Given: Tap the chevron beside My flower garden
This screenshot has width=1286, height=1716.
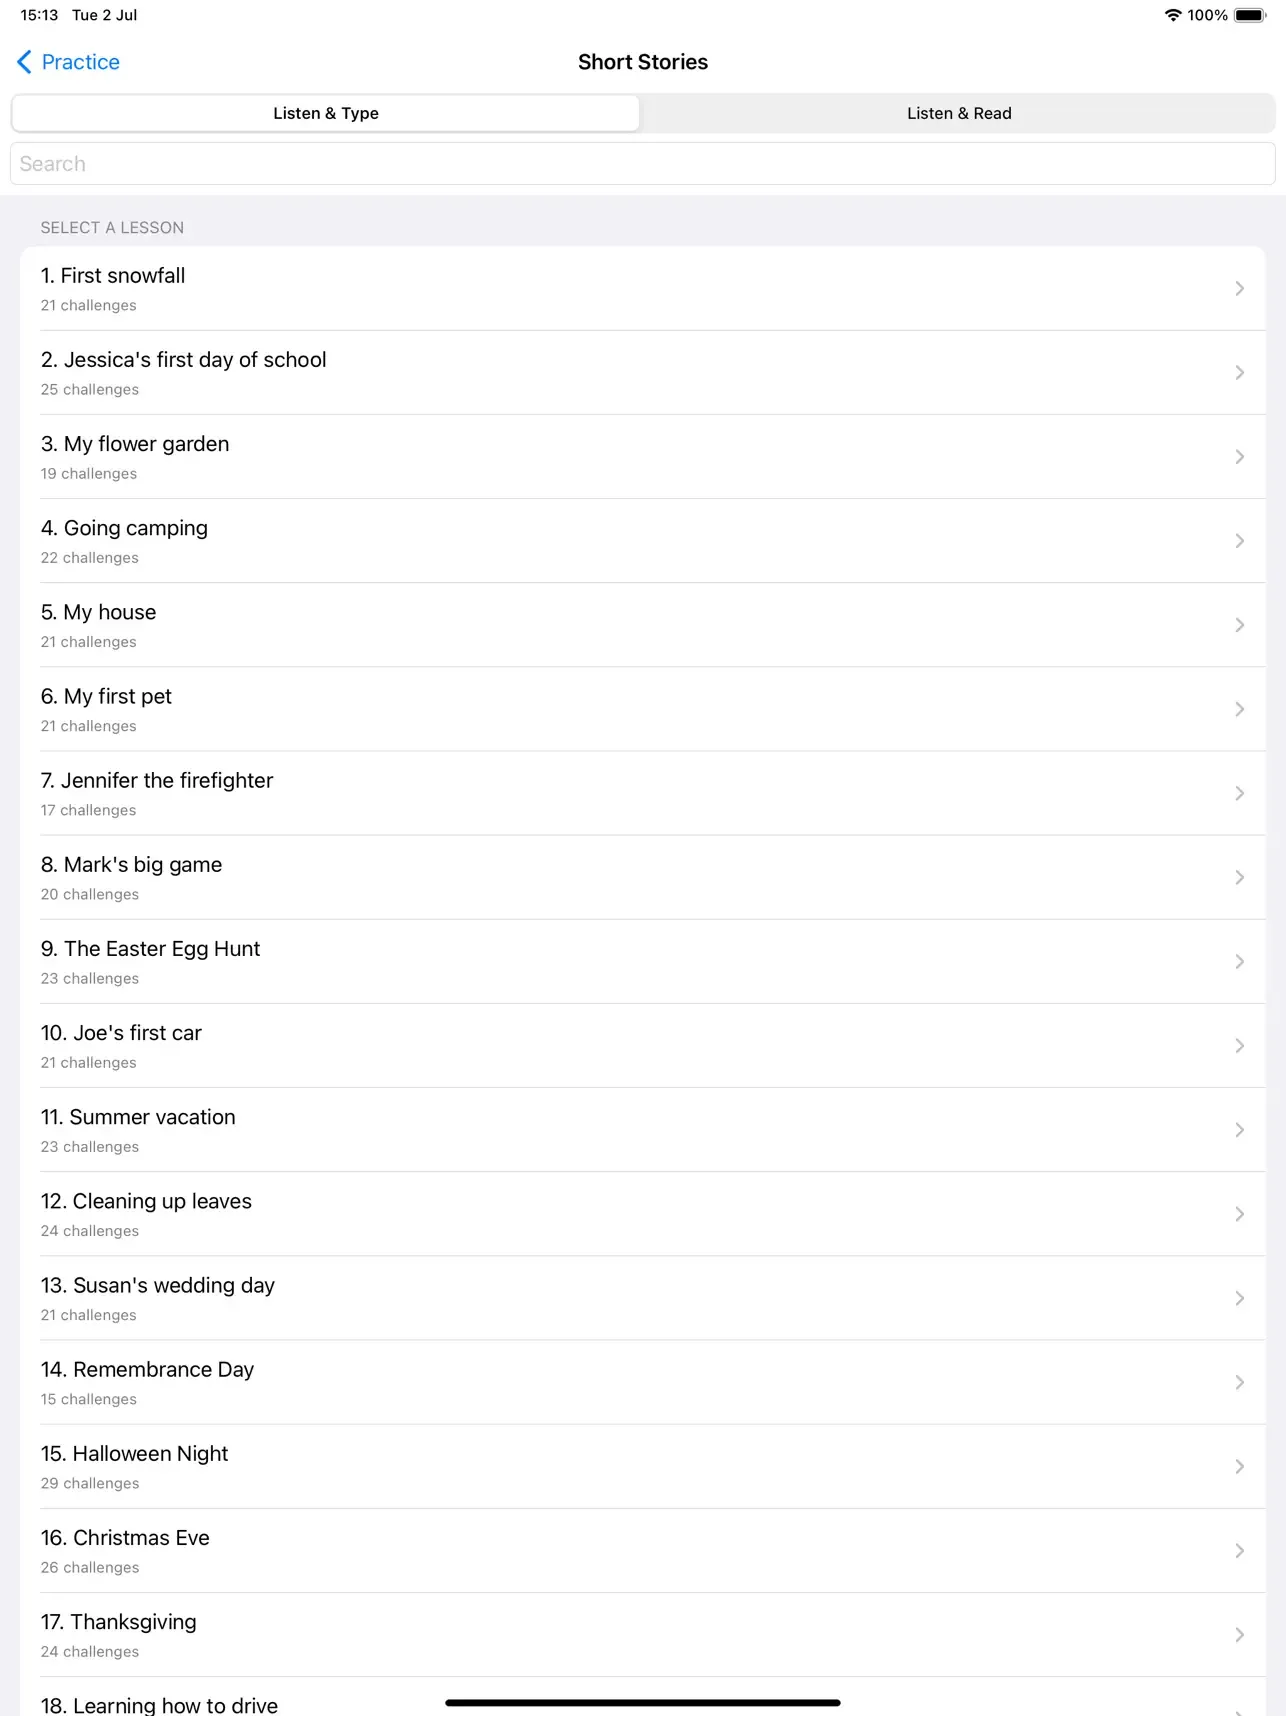Looking at the screenshot, I should [x=1239, y=457].
